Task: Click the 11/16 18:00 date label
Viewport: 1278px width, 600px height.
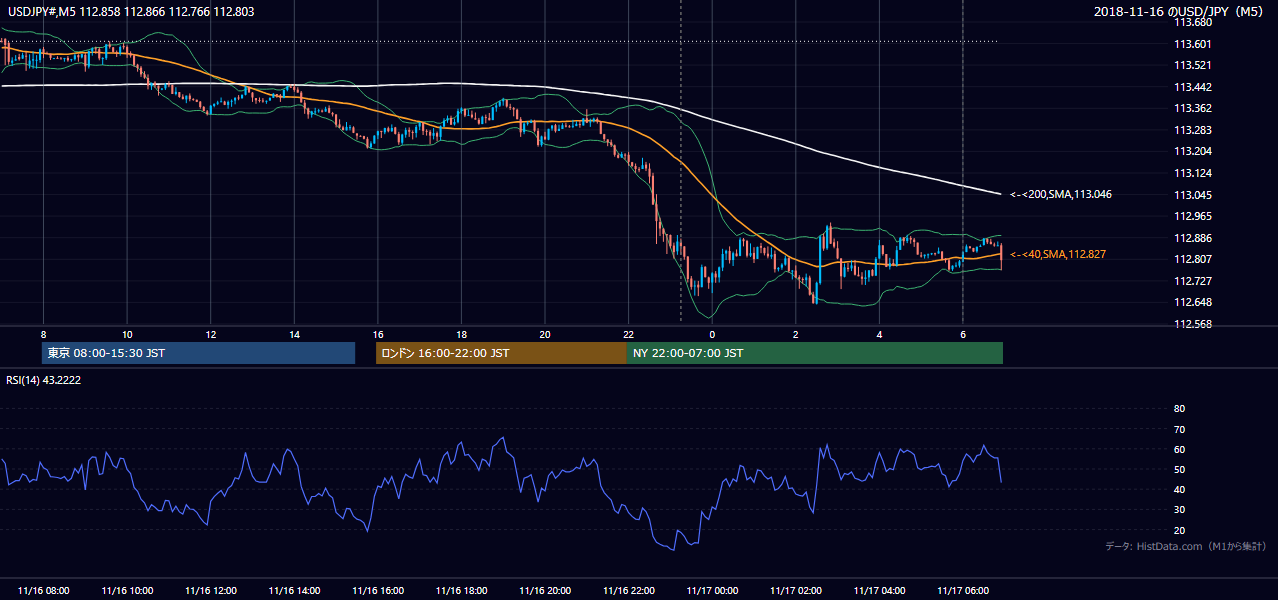Action: pos(461,591)
